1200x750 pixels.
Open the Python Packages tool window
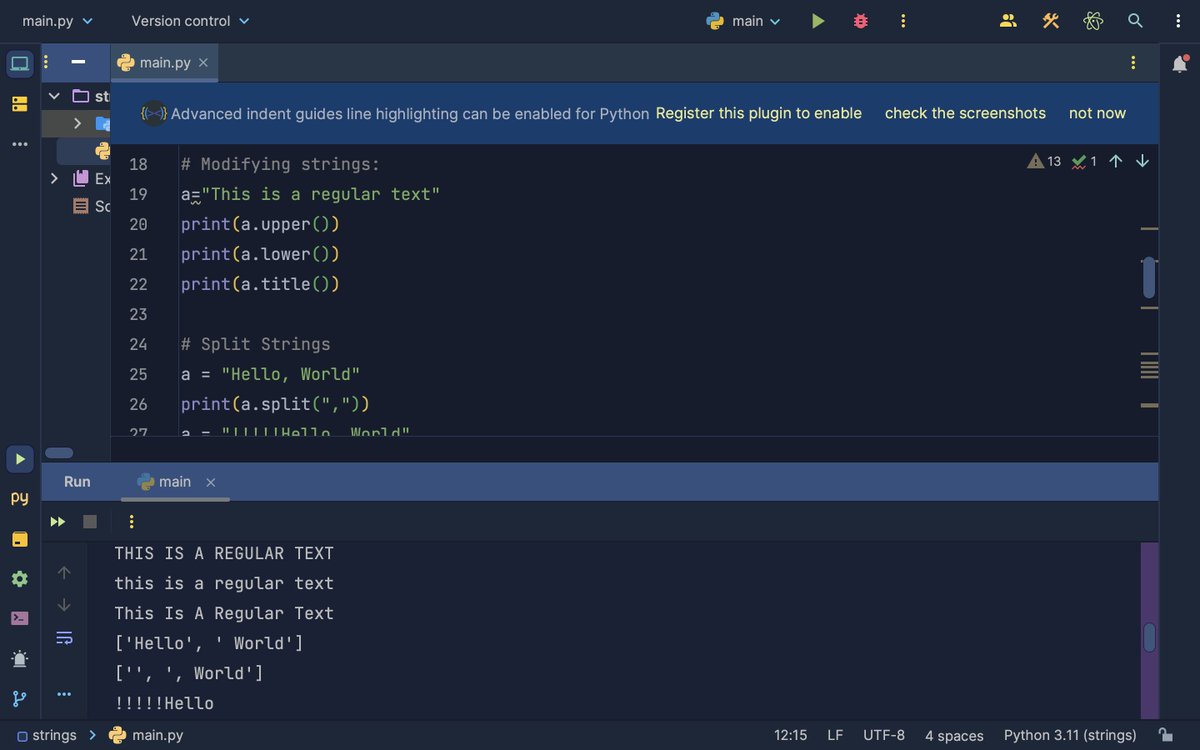tap(20, 498)
